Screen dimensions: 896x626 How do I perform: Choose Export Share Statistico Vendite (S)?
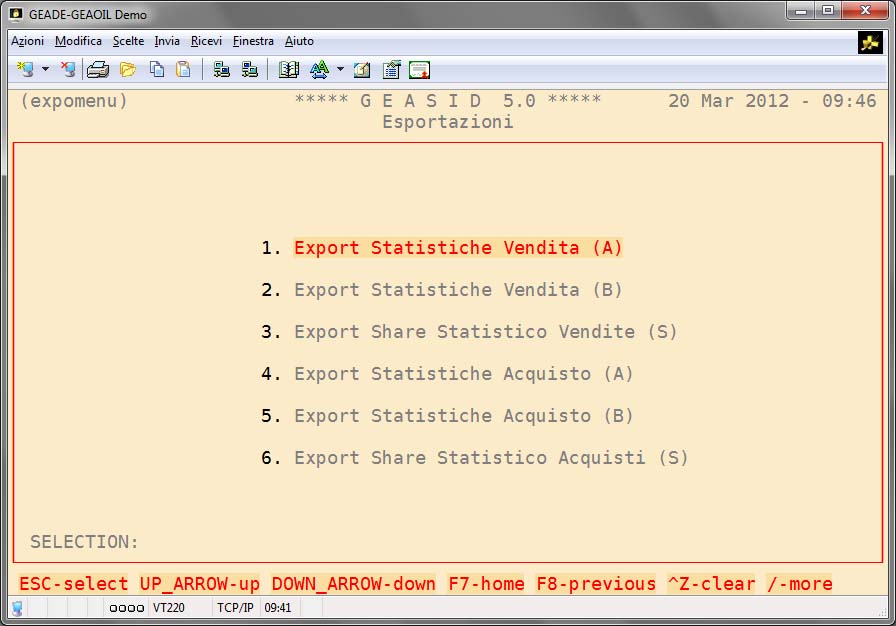click(485, 332)
